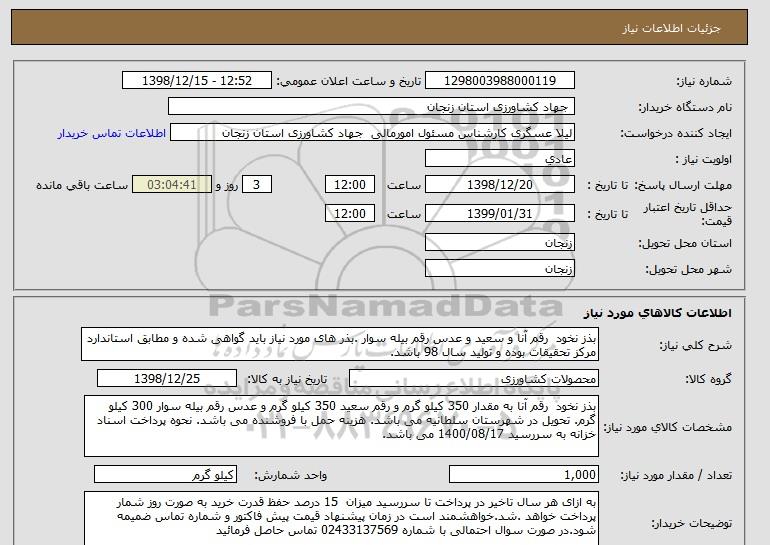Select the delivery city field زنجان

[499, 269]
